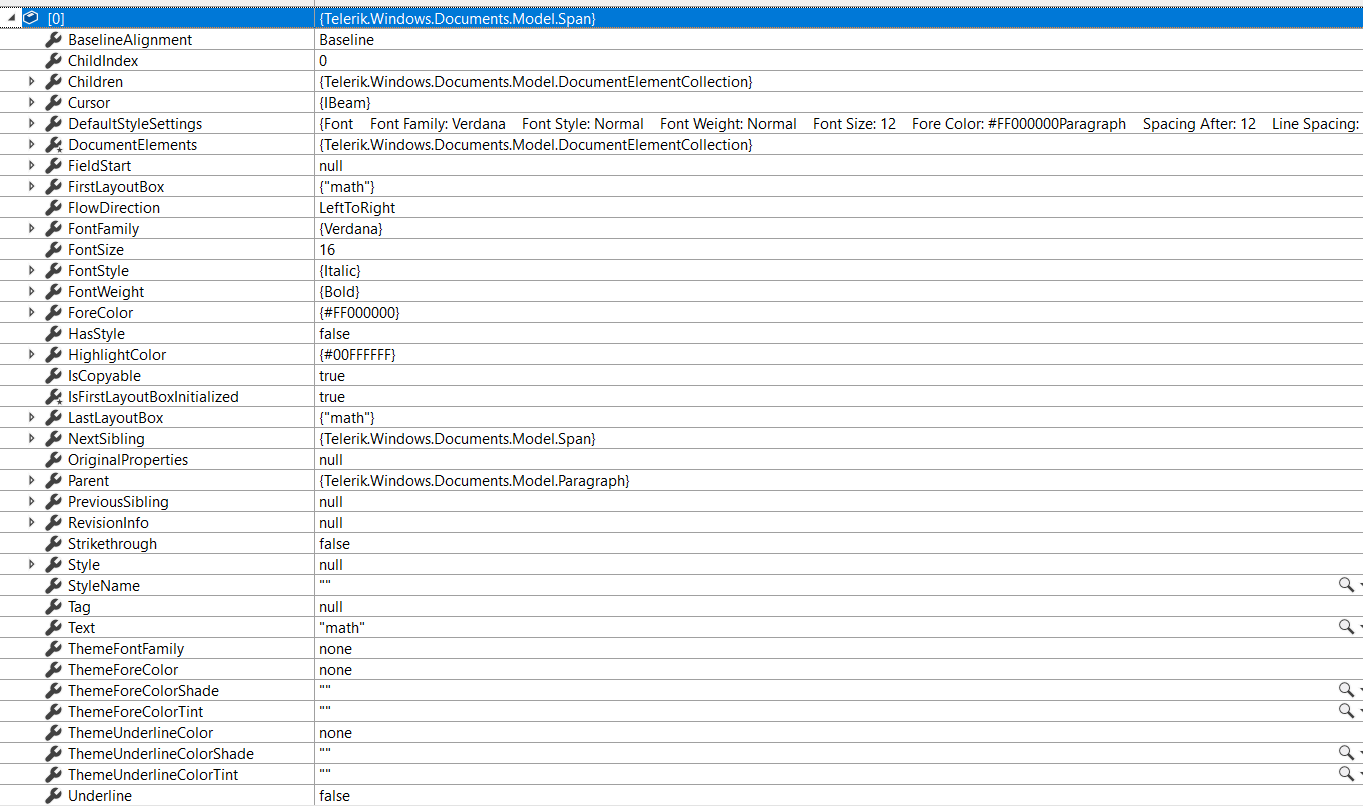
Task: Click the wrench icon next to HasStyle
Action: (54, 334)
